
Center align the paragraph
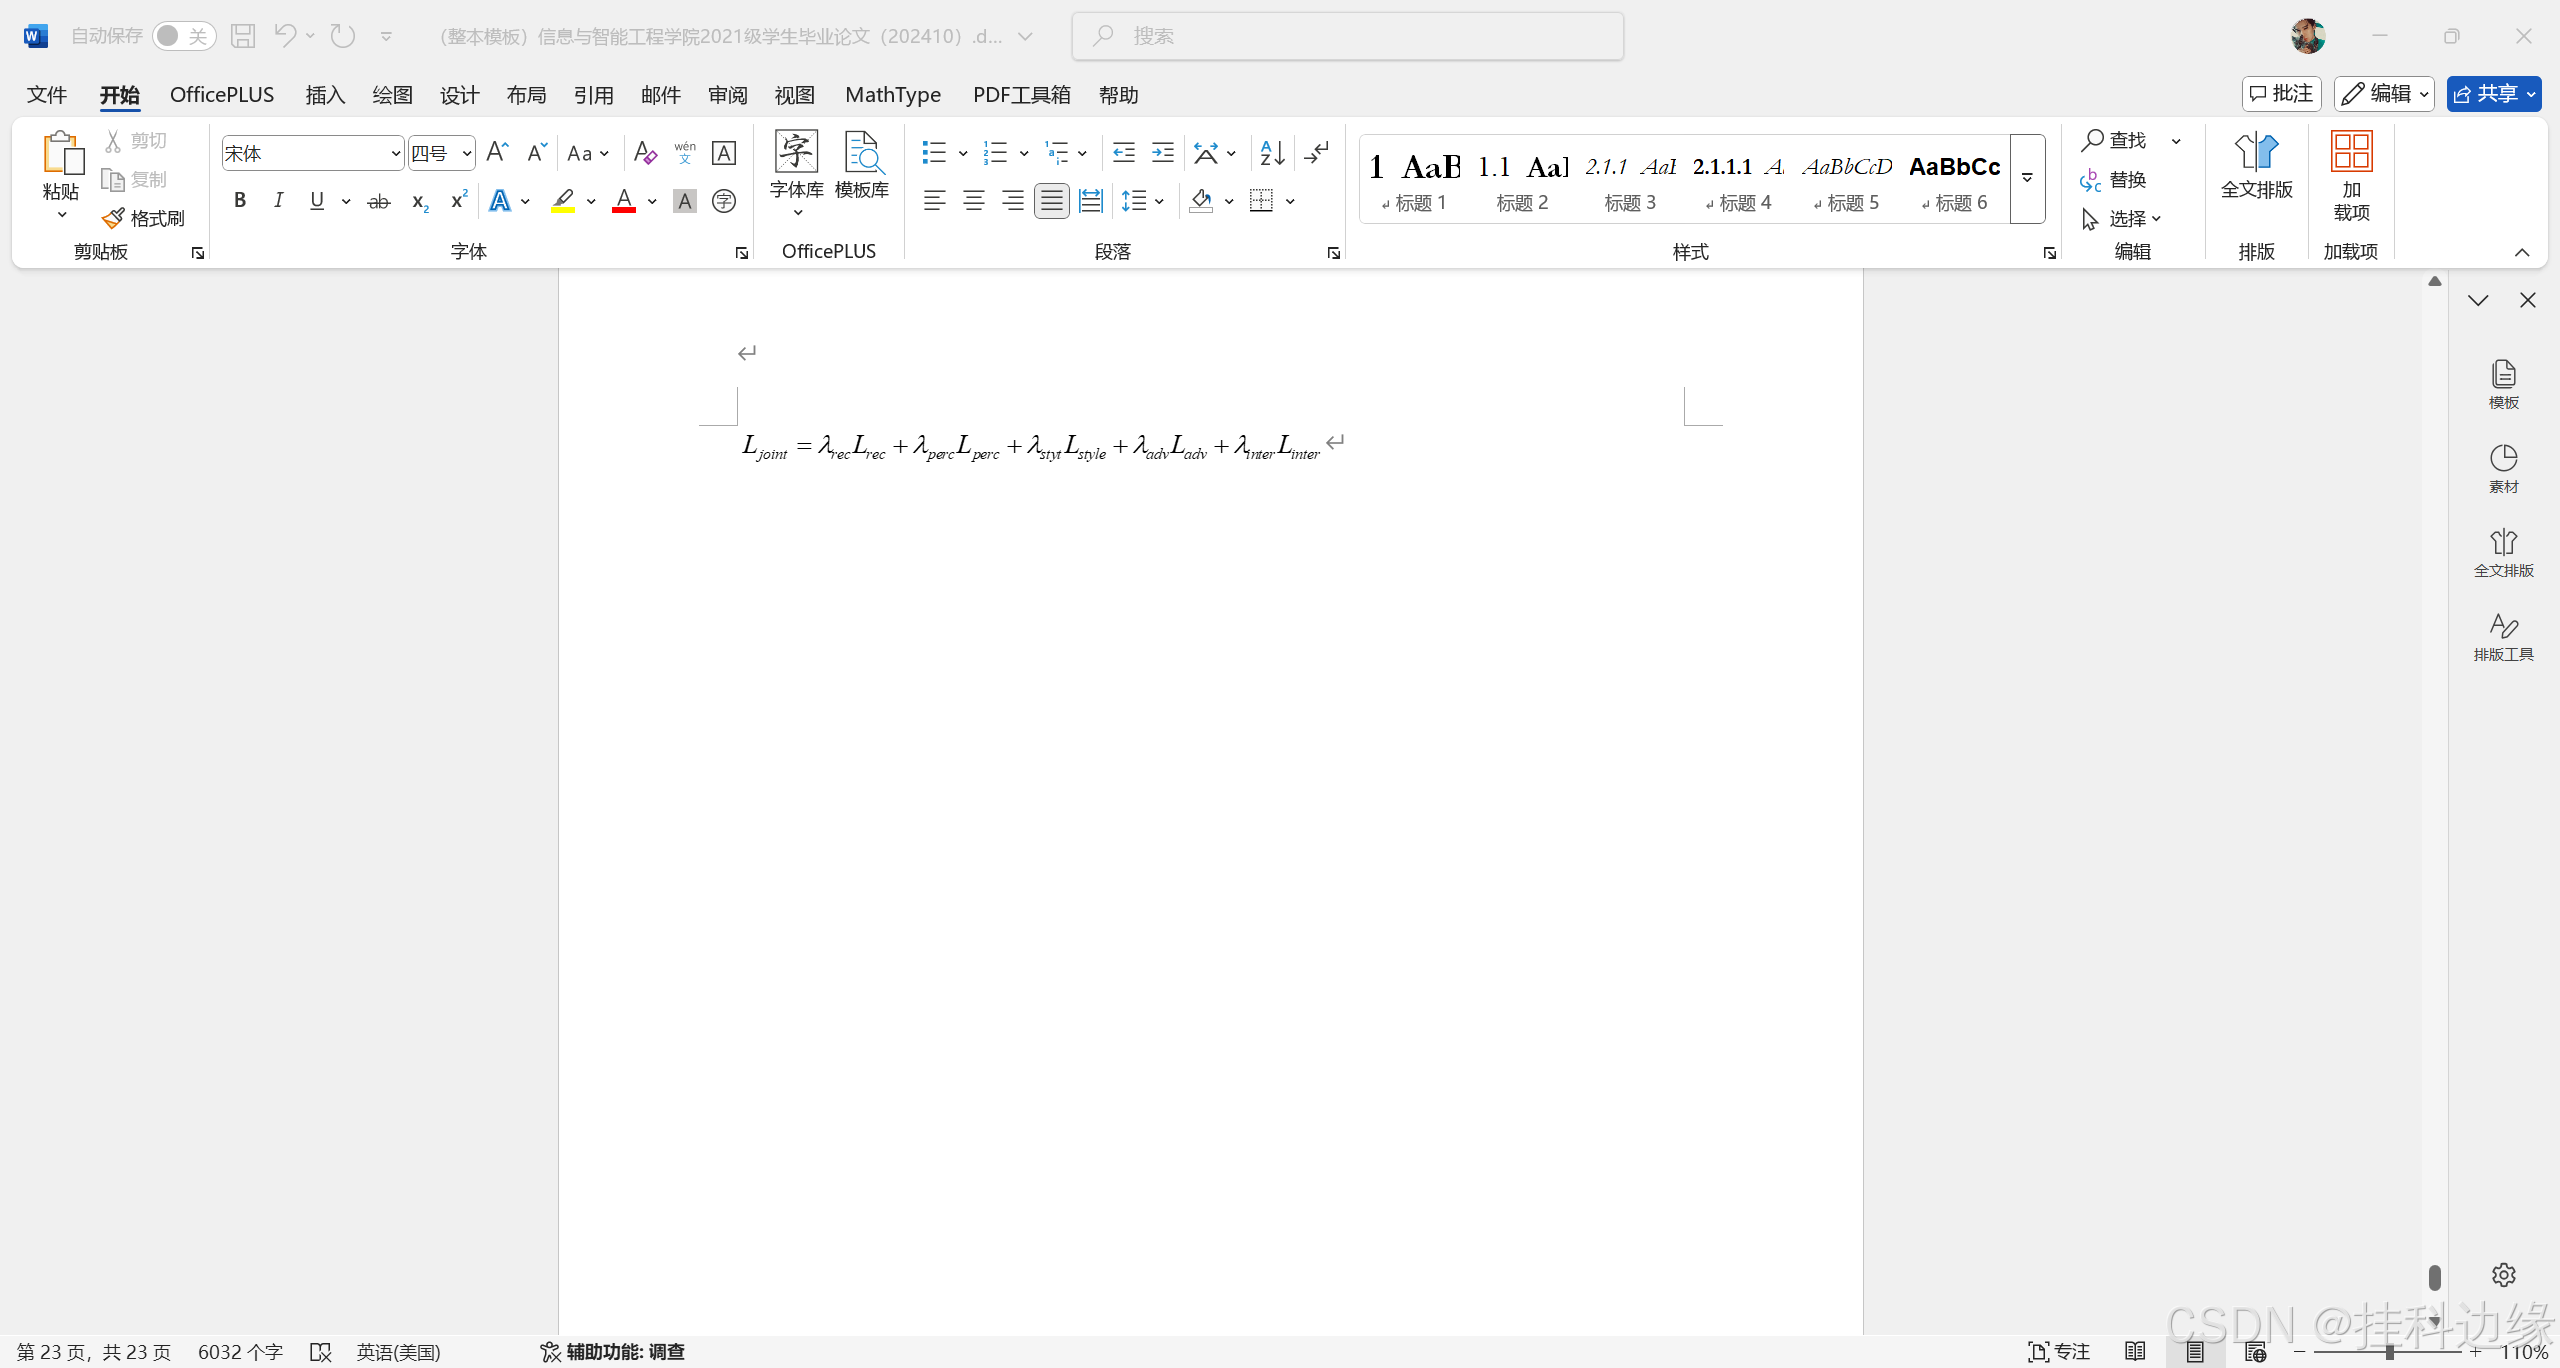click(x=973, y=202)
